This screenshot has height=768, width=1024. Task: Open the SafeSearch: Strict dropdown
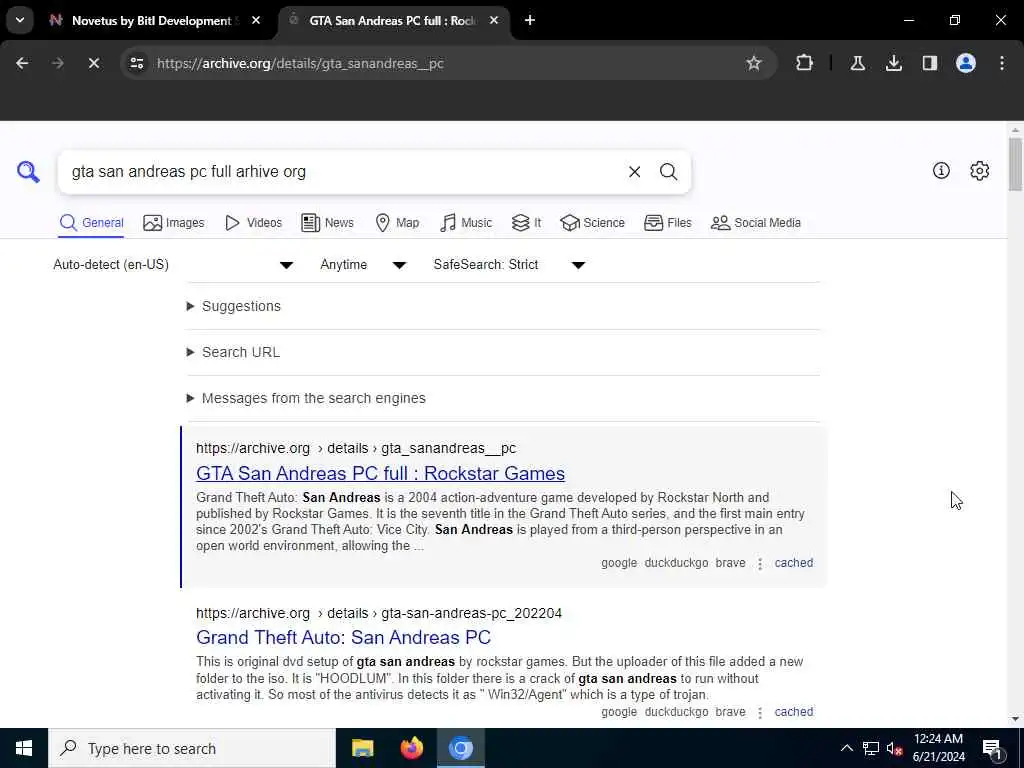coord(509,264)
